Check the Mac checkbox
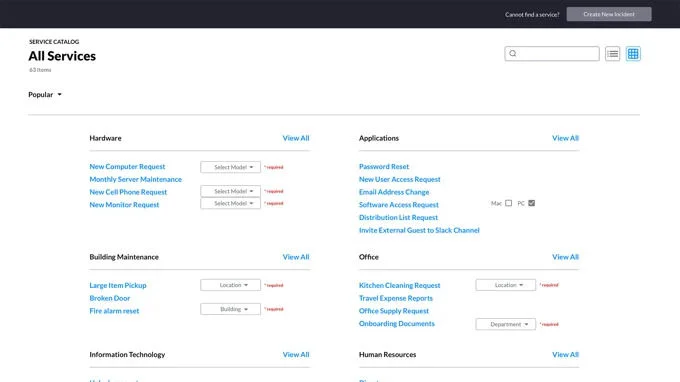Viewport: 680px width, 382px height. coord(508,203)
